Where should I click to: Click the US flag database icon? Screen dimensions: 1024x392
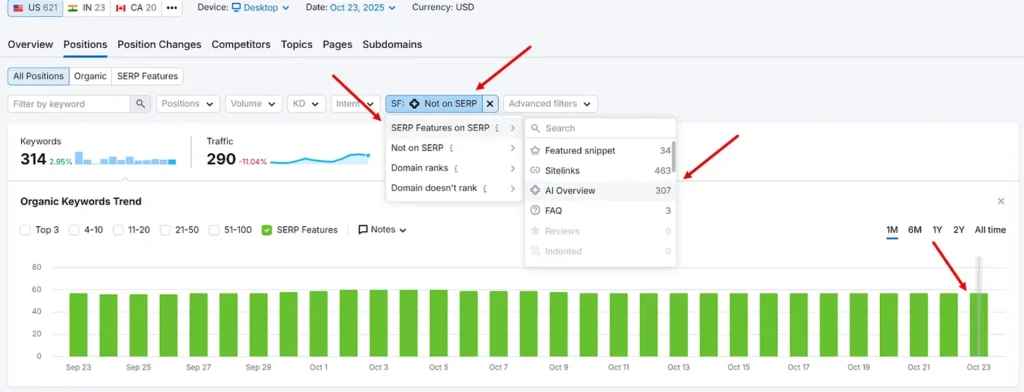point(18,8)
